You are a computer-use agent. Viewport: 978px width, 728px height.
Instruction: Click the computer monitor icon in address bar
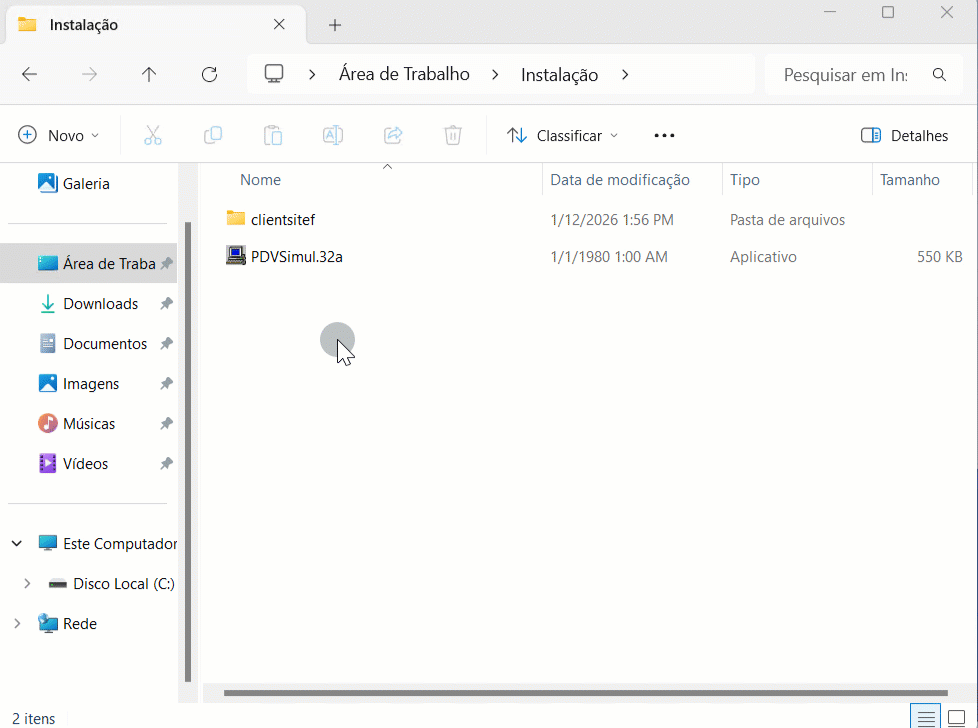(274, 74)
